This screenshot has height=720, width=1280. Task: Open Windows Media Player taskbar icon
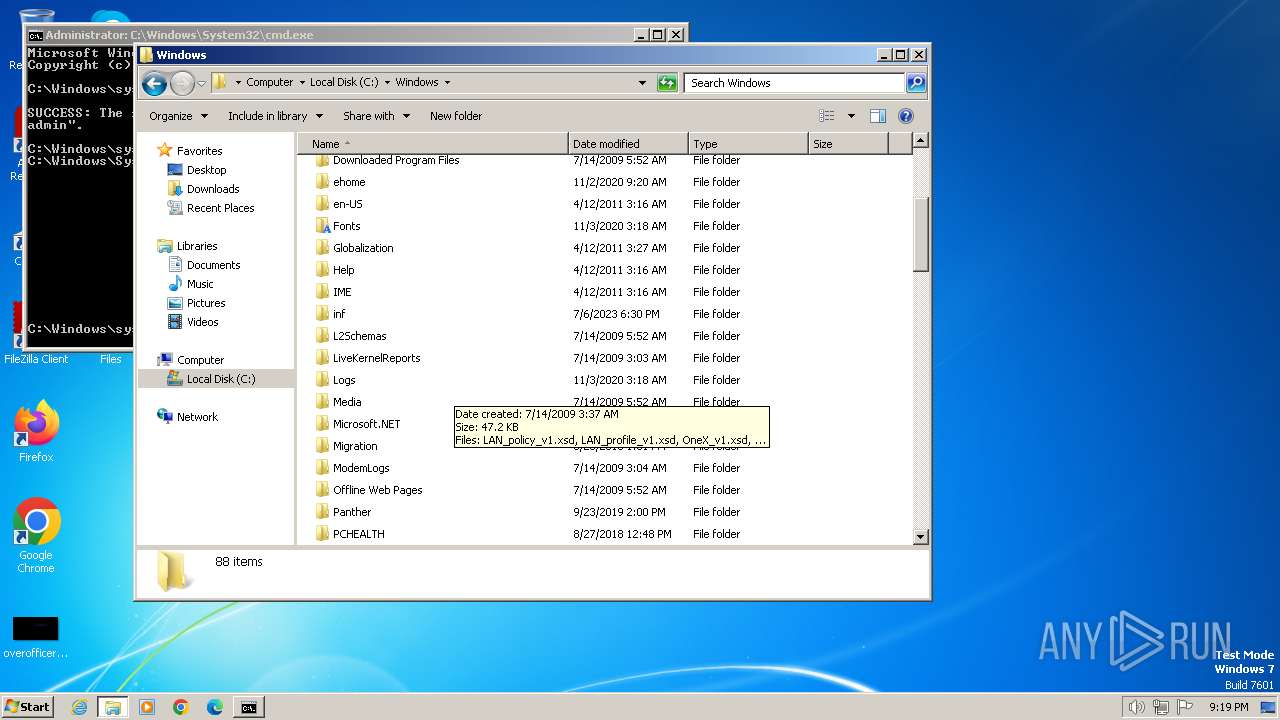pos(147,707)
